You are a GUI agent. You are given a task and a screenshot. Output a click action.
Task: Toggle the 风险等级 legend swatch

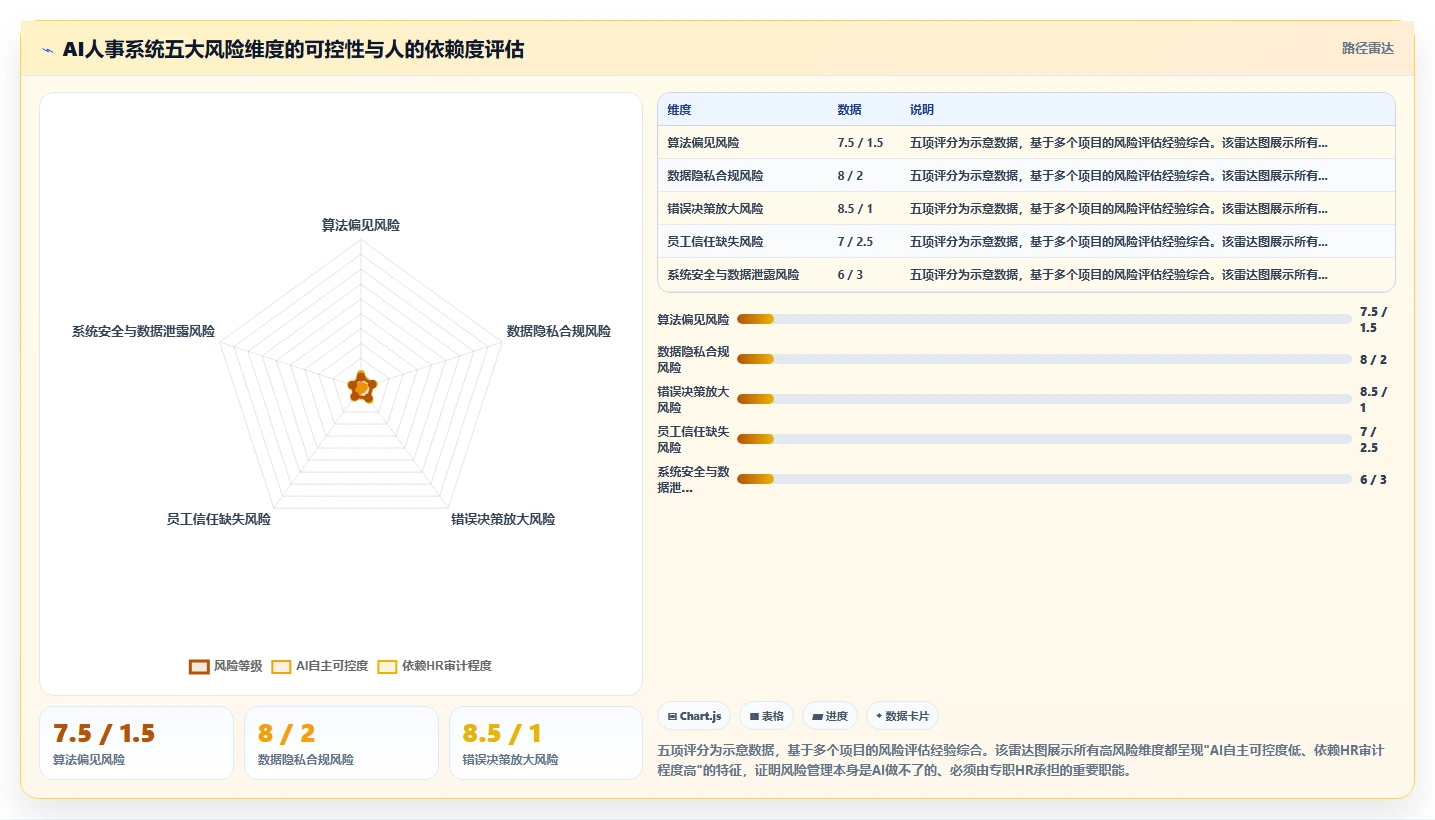point(199,666)
